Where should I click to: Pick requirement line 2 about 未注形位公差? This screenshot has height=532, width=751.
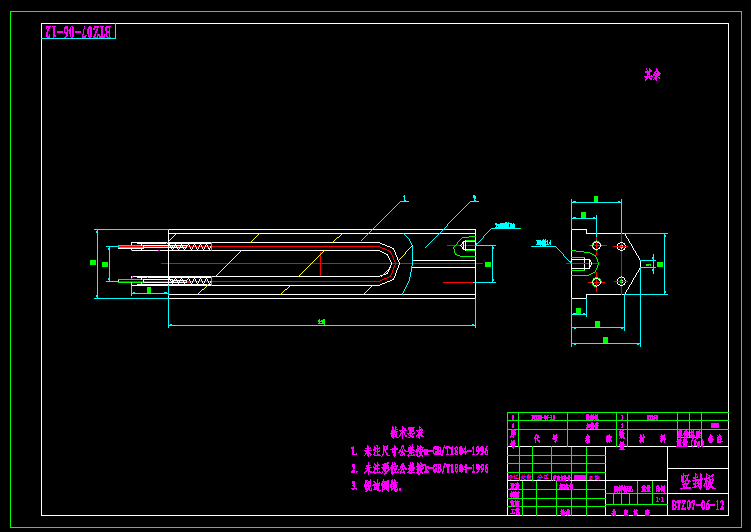420,468
